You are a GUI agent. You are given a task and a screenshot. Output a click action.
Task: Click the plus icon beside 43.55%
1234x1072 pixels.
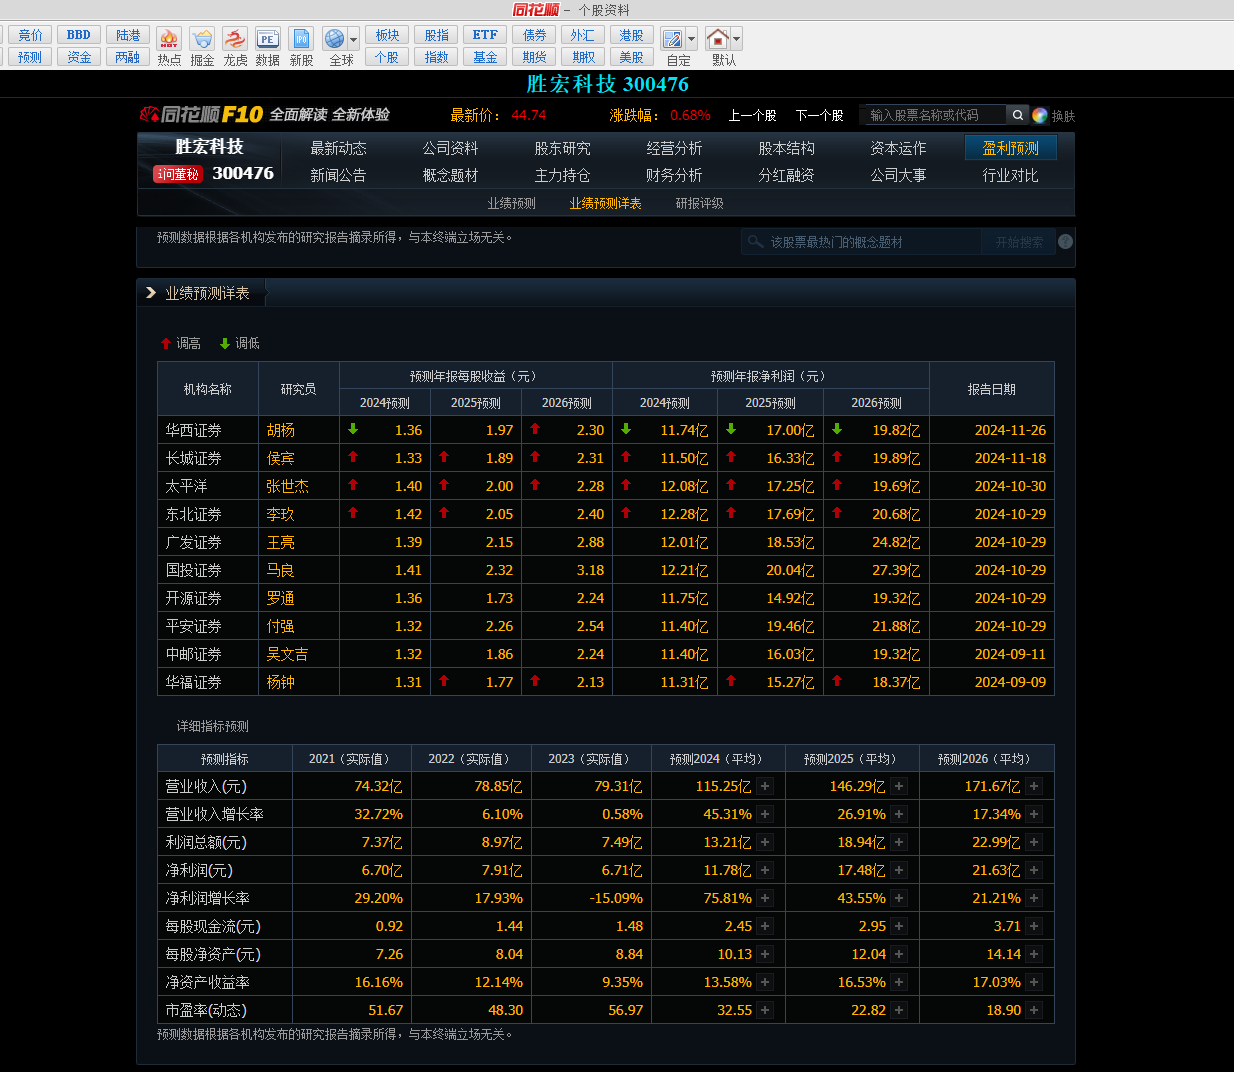[899, 898]
